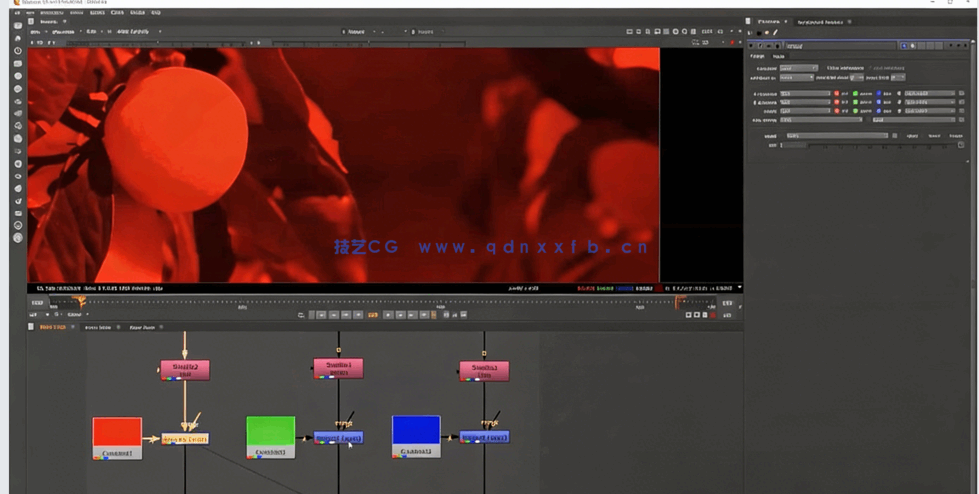Switch to the Dope Sheet tab
Screen dimensions: 979x494
142,327
